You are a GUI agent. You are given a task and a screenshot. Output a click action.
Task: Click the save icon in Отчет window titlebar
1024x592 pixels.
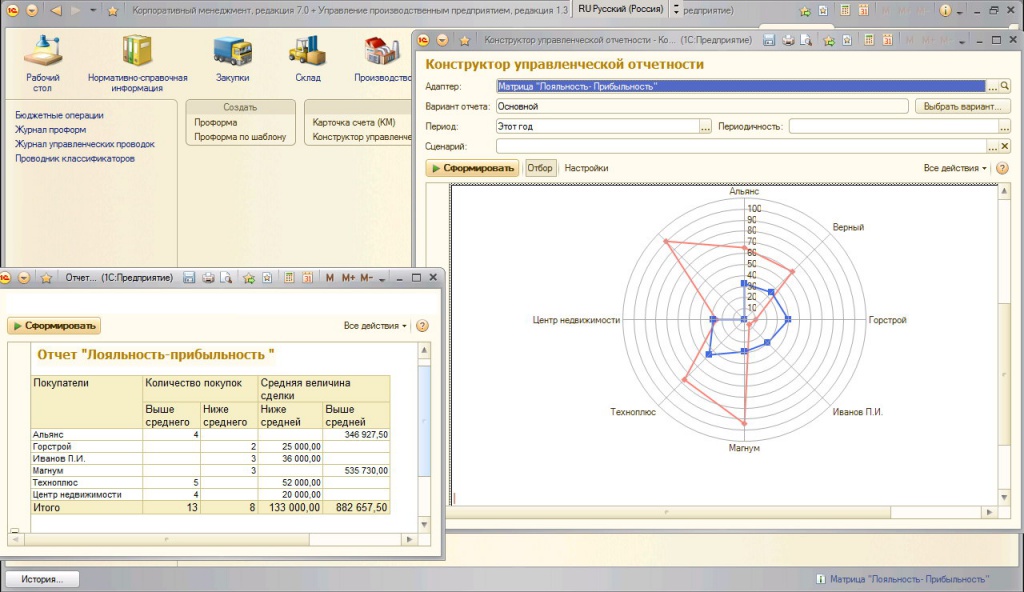click(x=189, y=278)
